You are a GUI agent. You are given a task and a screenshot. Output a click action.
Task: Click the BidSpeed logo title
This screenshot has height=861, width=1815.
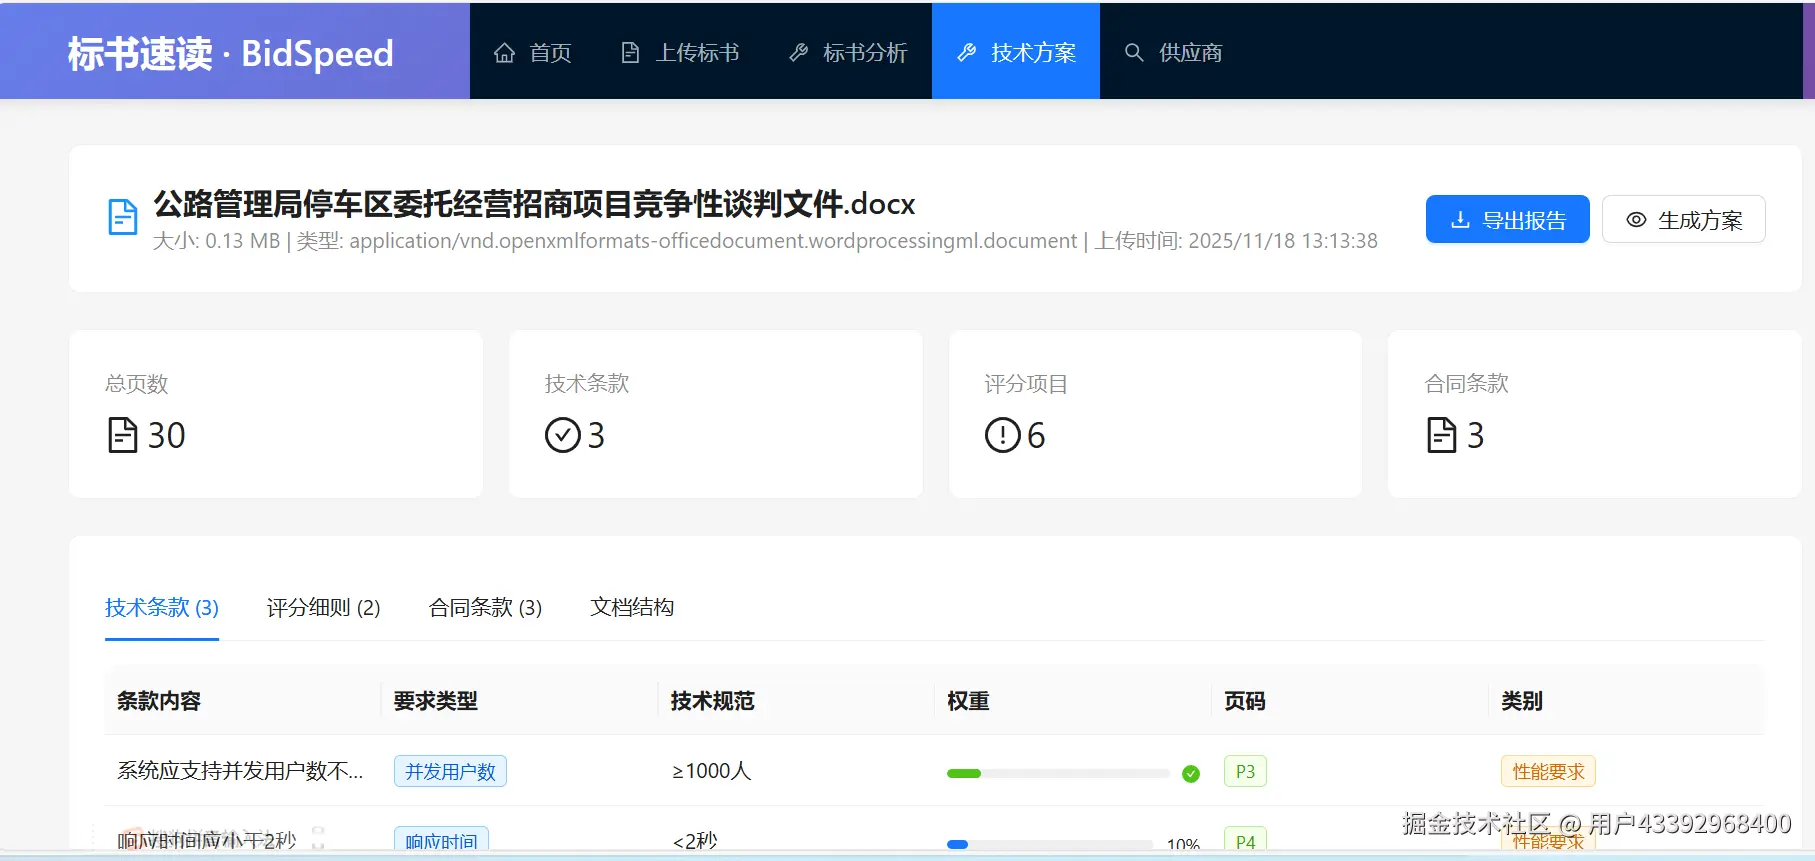point(231,53)
